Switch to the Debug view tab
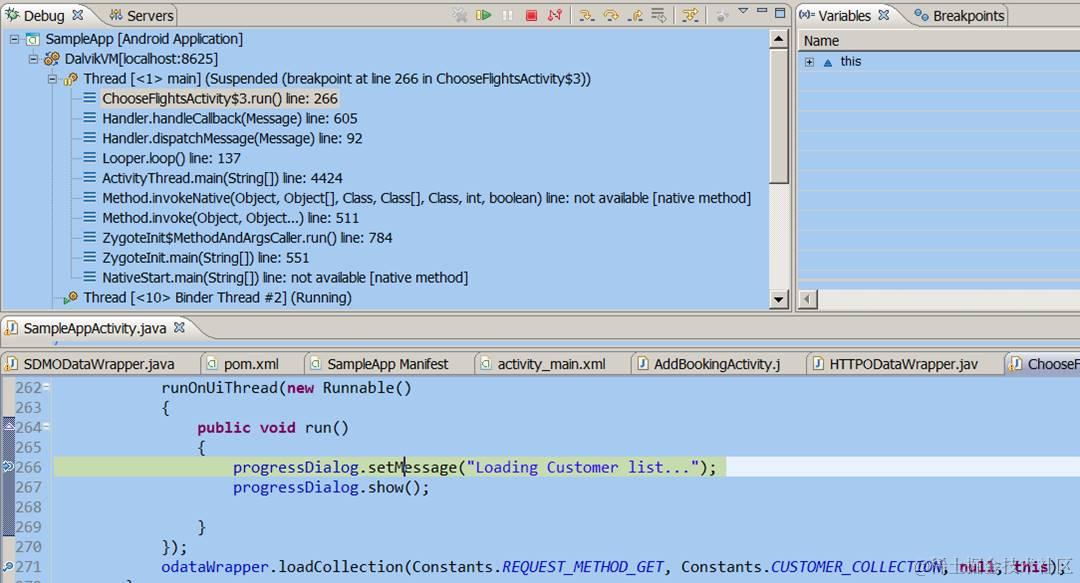The height and width of the screenshot is (583, 1080). (x=44, y=15)
